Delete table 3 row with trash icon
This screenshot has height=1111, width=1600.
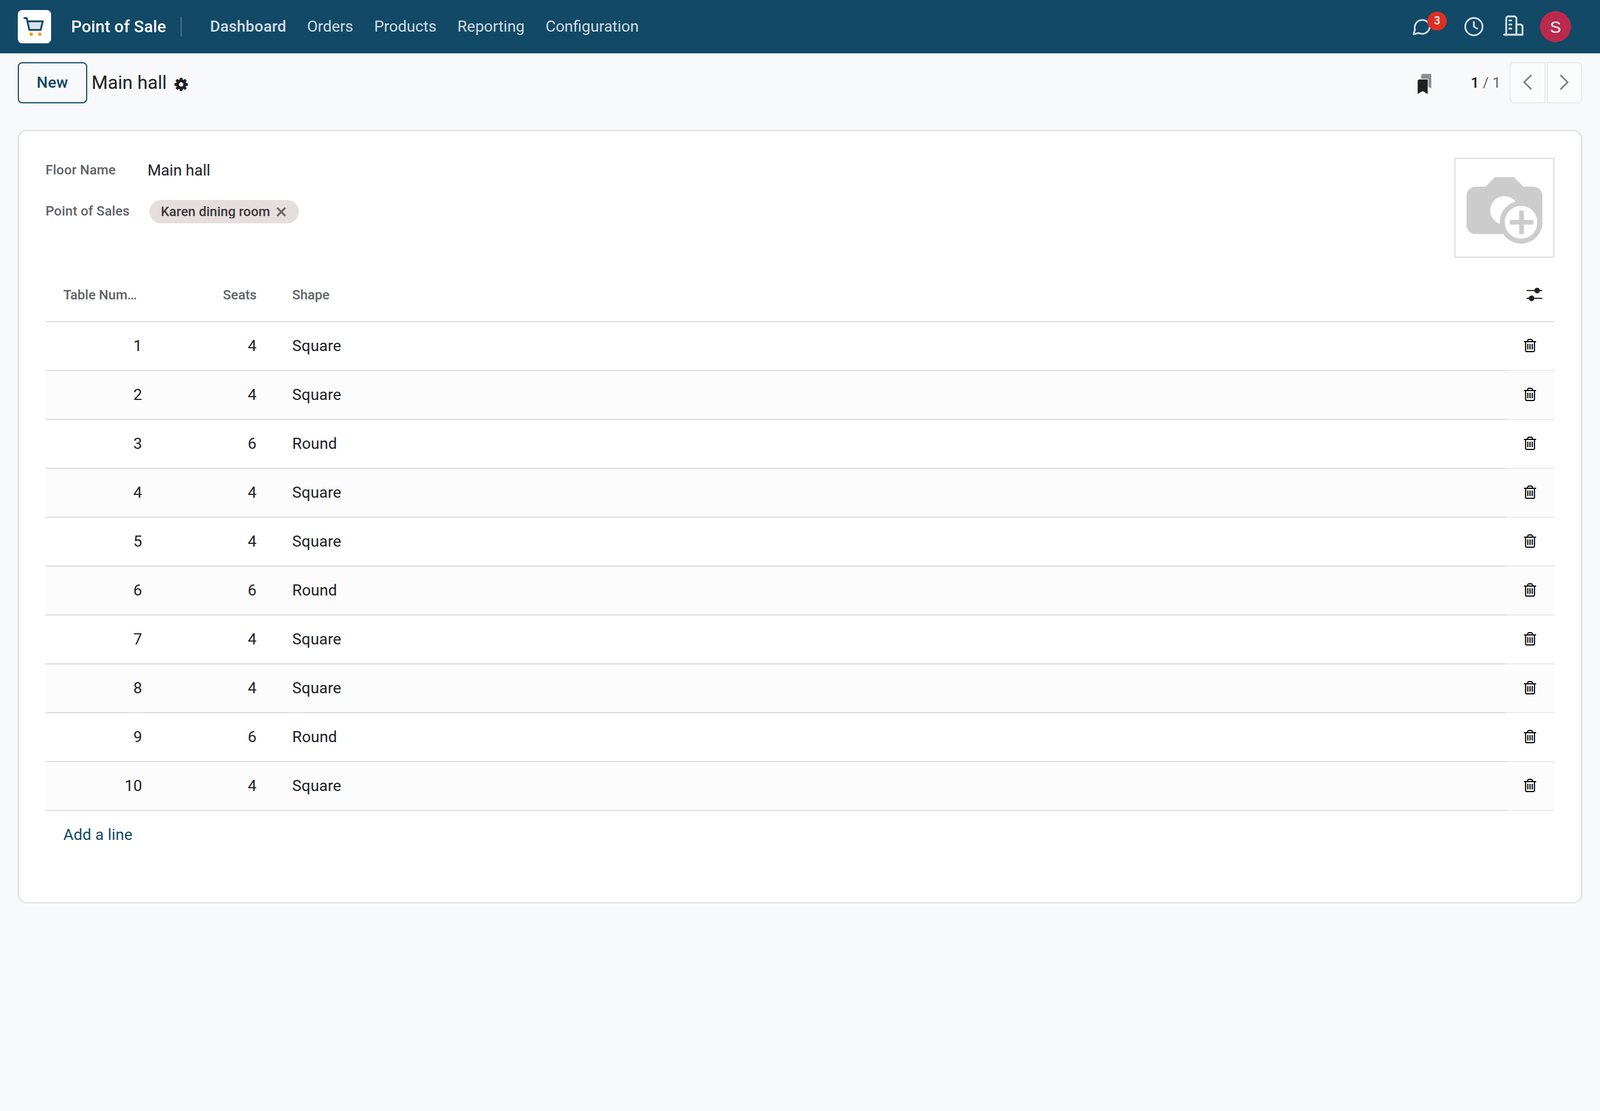click(1530, 444)
